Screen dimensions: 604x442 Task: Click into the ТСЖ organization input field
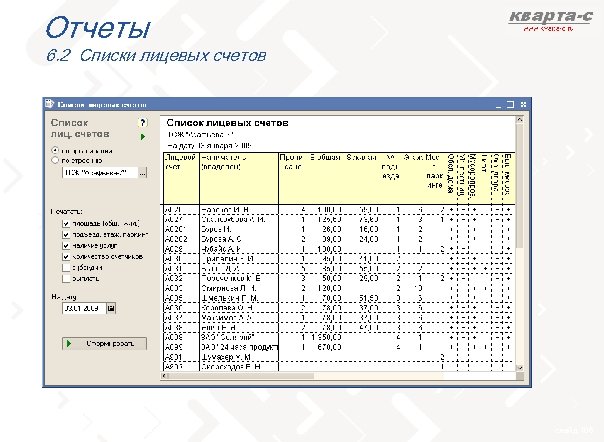[x=100, y=173]
